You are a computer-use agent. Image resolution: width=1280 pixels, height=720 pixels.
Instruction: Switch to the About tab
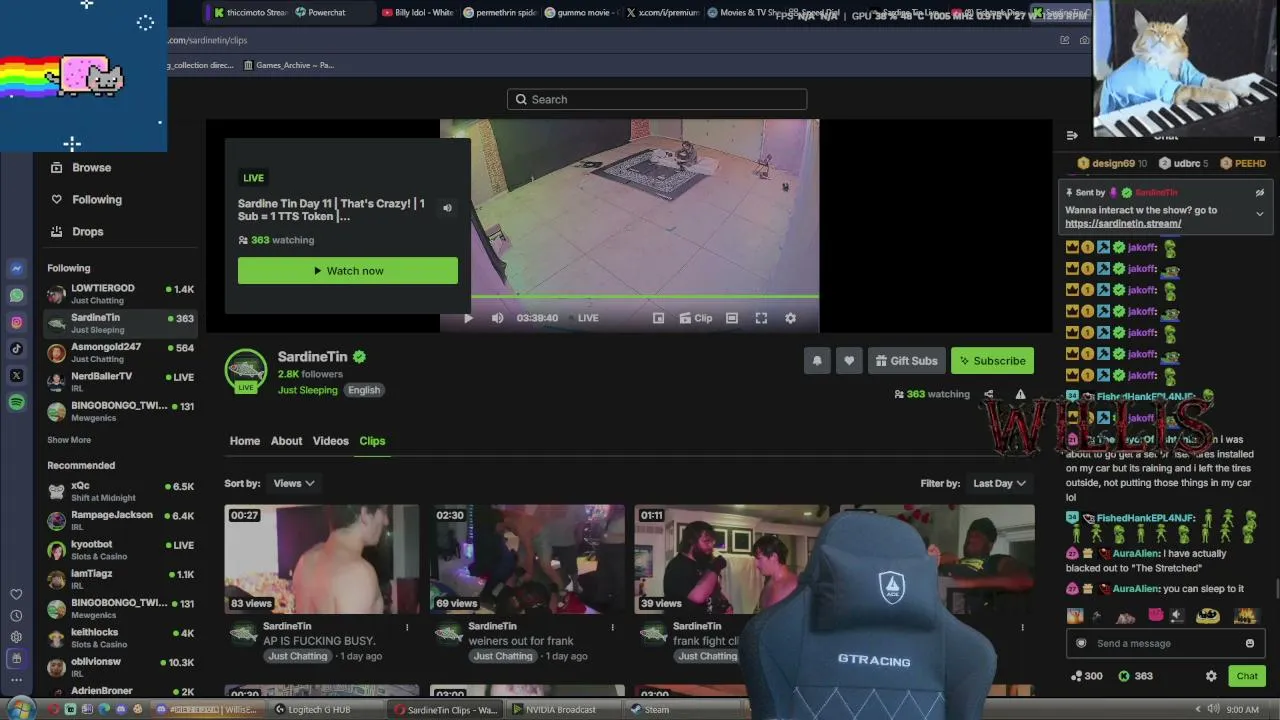tap(286, 441)
